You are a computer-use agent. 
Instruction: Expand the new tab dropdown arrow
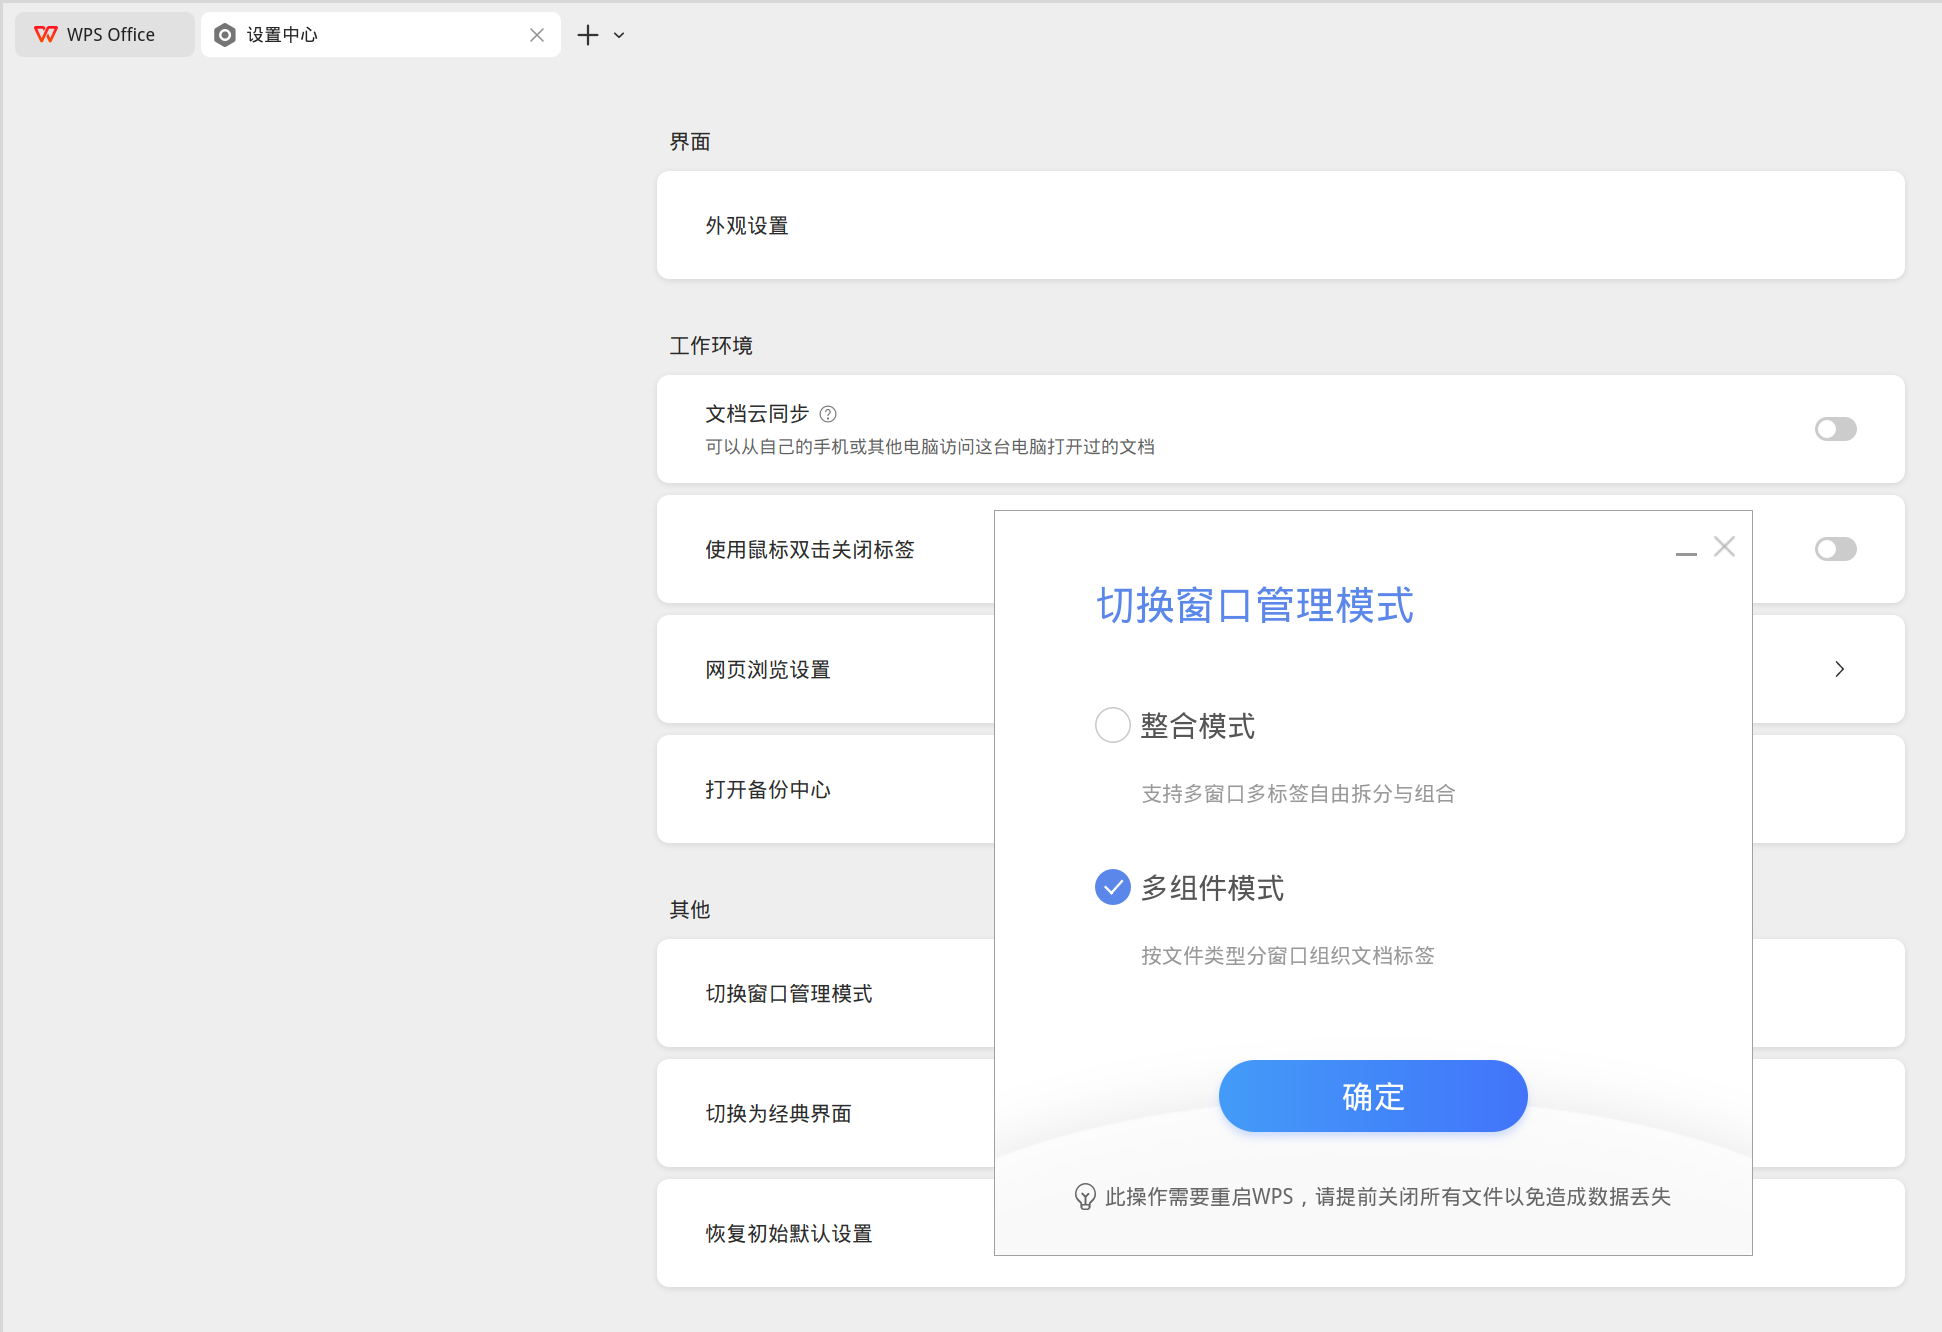pyautogui.click(x=619, y=35)
